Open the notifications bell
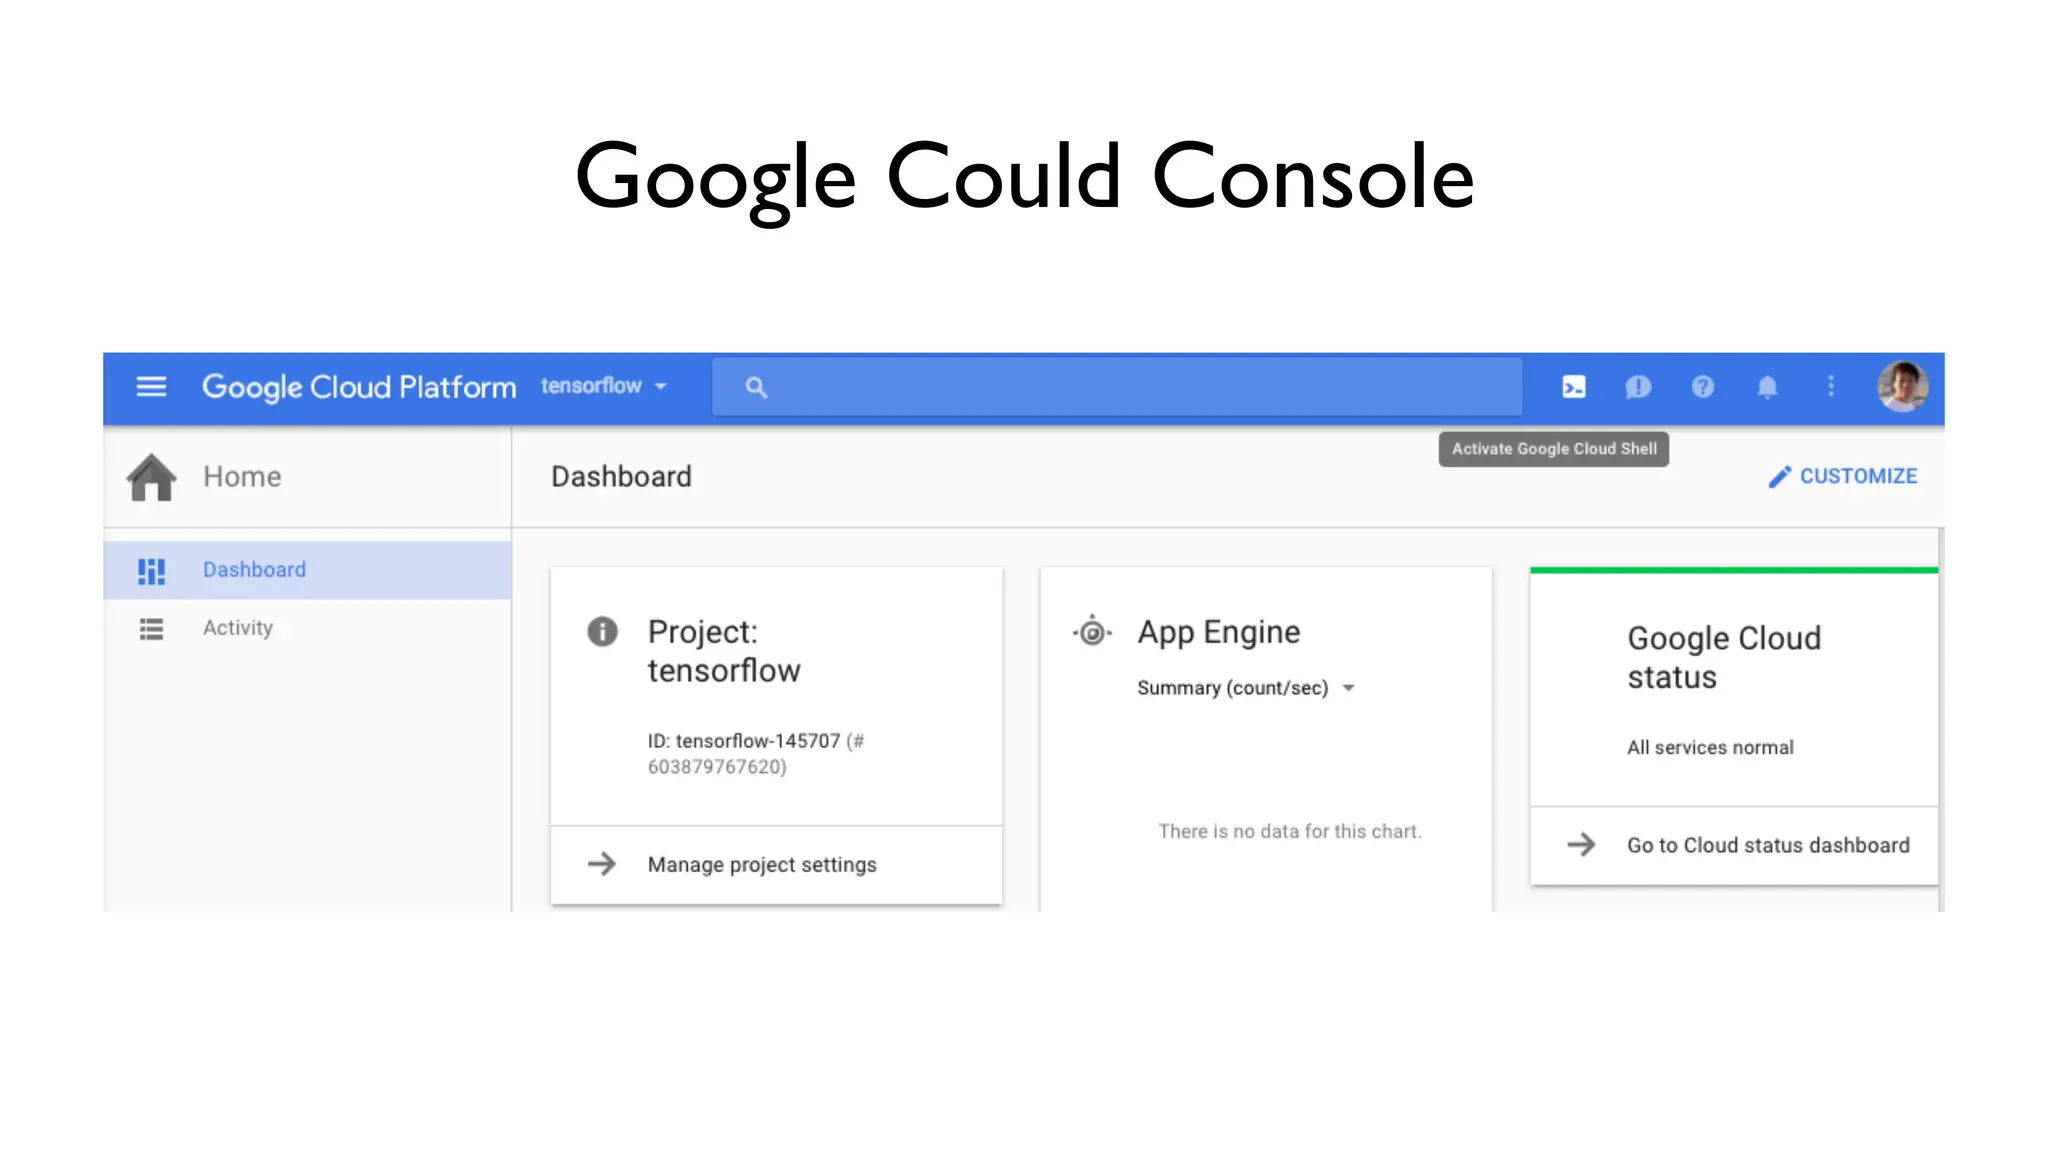Viewport: 2048px width, 1152px height. pyautogui.click(x=1767, y=387)
